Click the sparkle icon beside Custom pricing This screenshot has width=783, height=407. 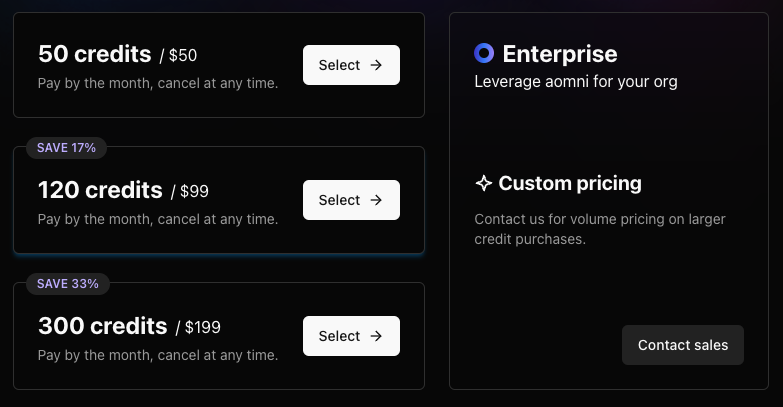tap(484, 184)
